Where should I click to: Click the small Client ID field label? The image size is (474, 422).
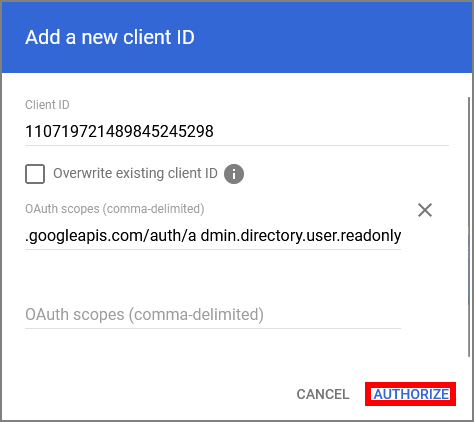pyautogui.click(x=47, y=105)
